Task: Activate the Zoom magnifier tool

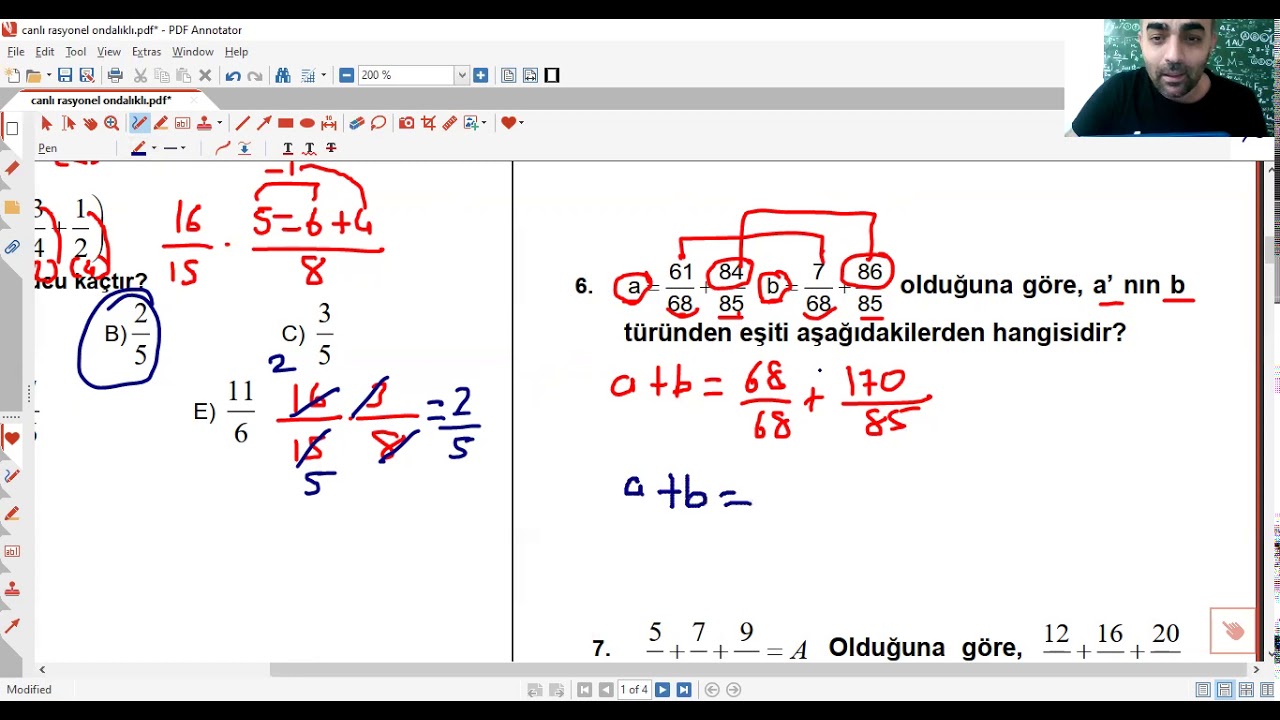Action: tap(112, 123)
